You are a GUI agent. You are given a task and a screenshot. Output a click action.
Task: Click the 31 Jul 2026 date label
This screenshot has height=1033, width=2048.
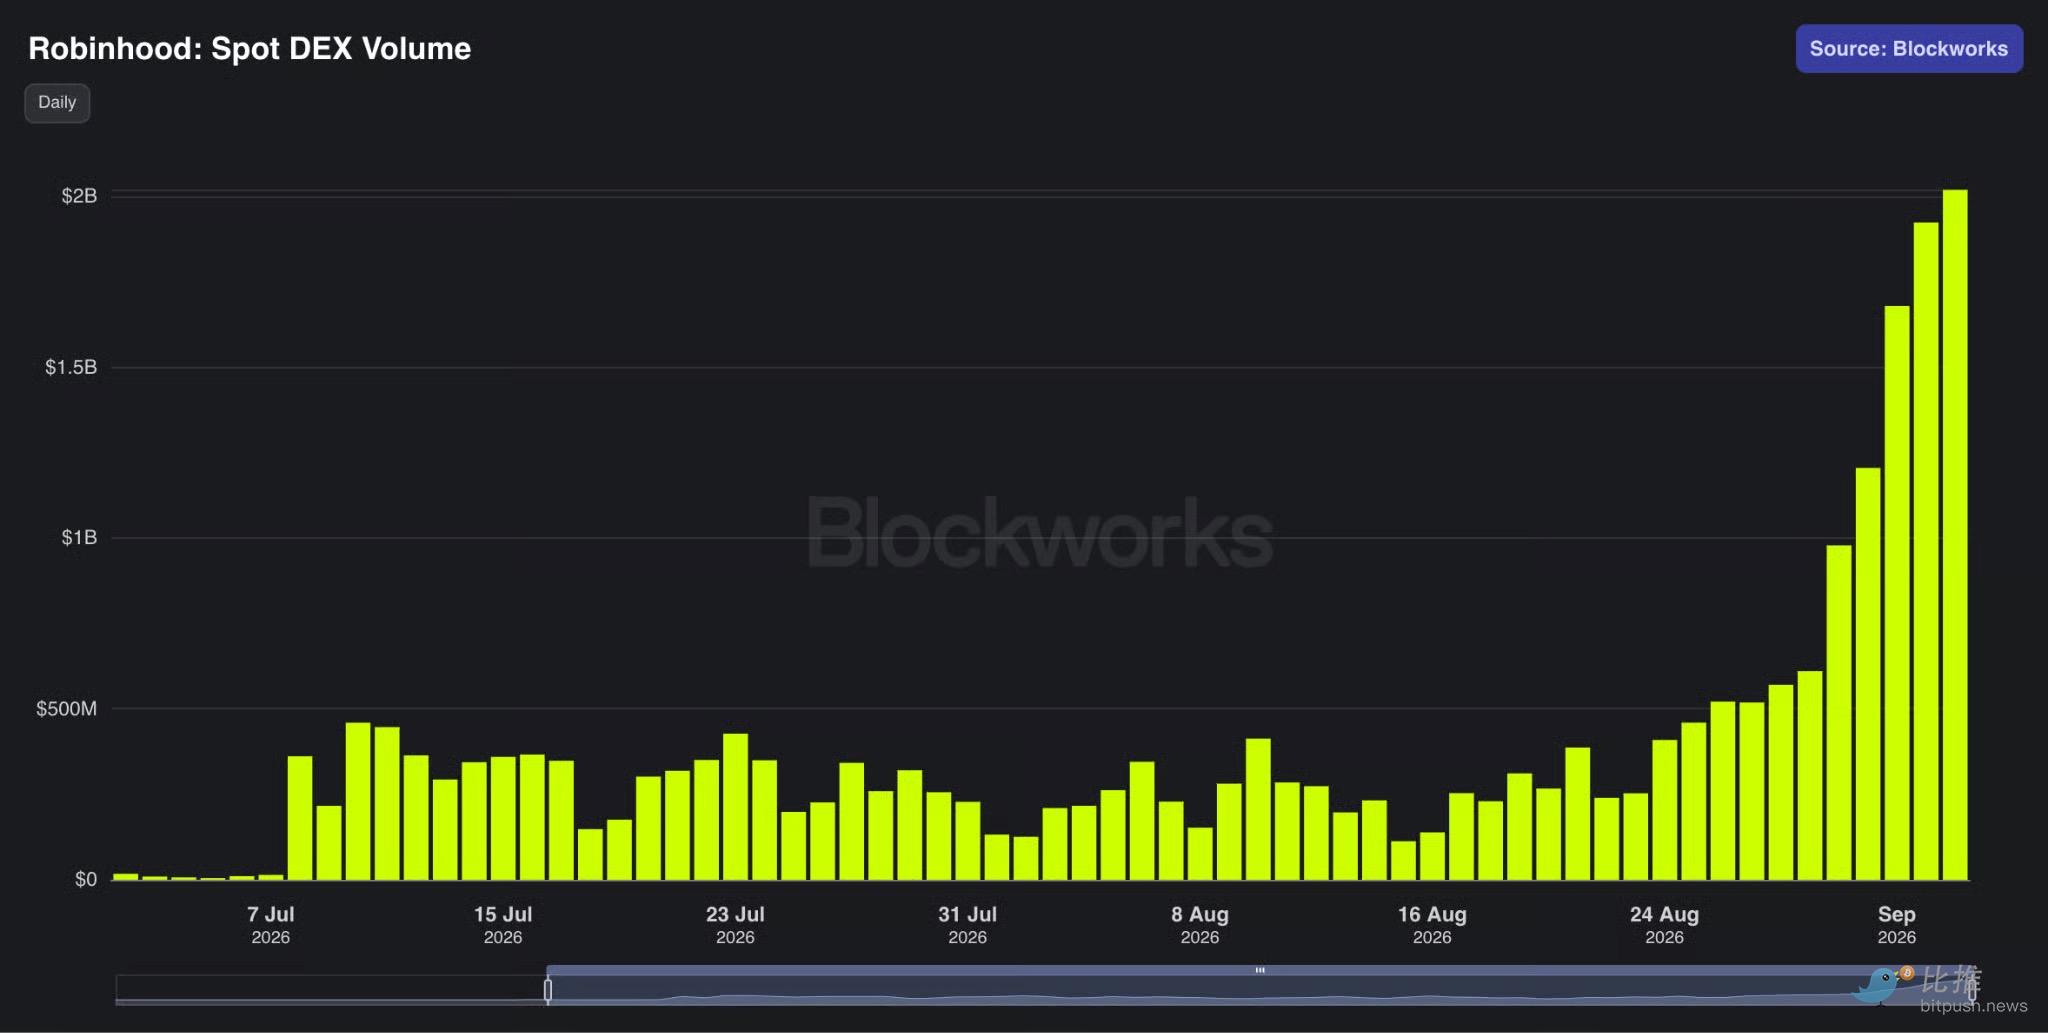coord(967,925)
